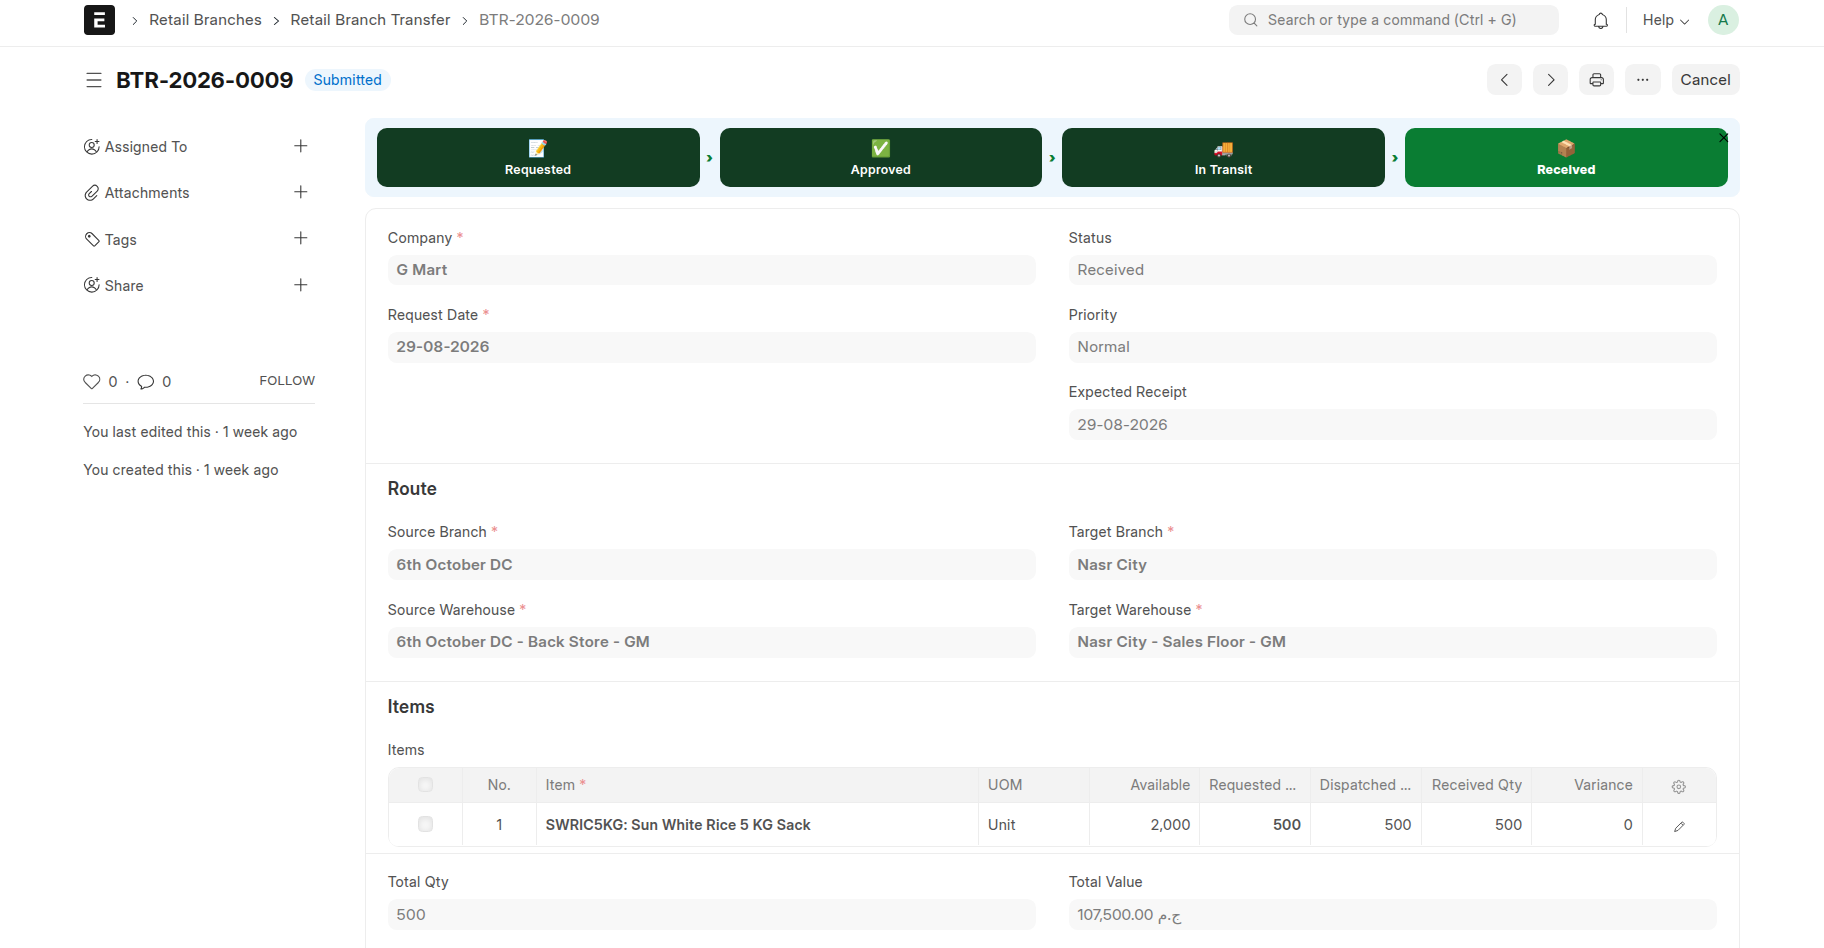Add an Assigned To user
The height and width of the screenshot is (948, 1824).
300,146
